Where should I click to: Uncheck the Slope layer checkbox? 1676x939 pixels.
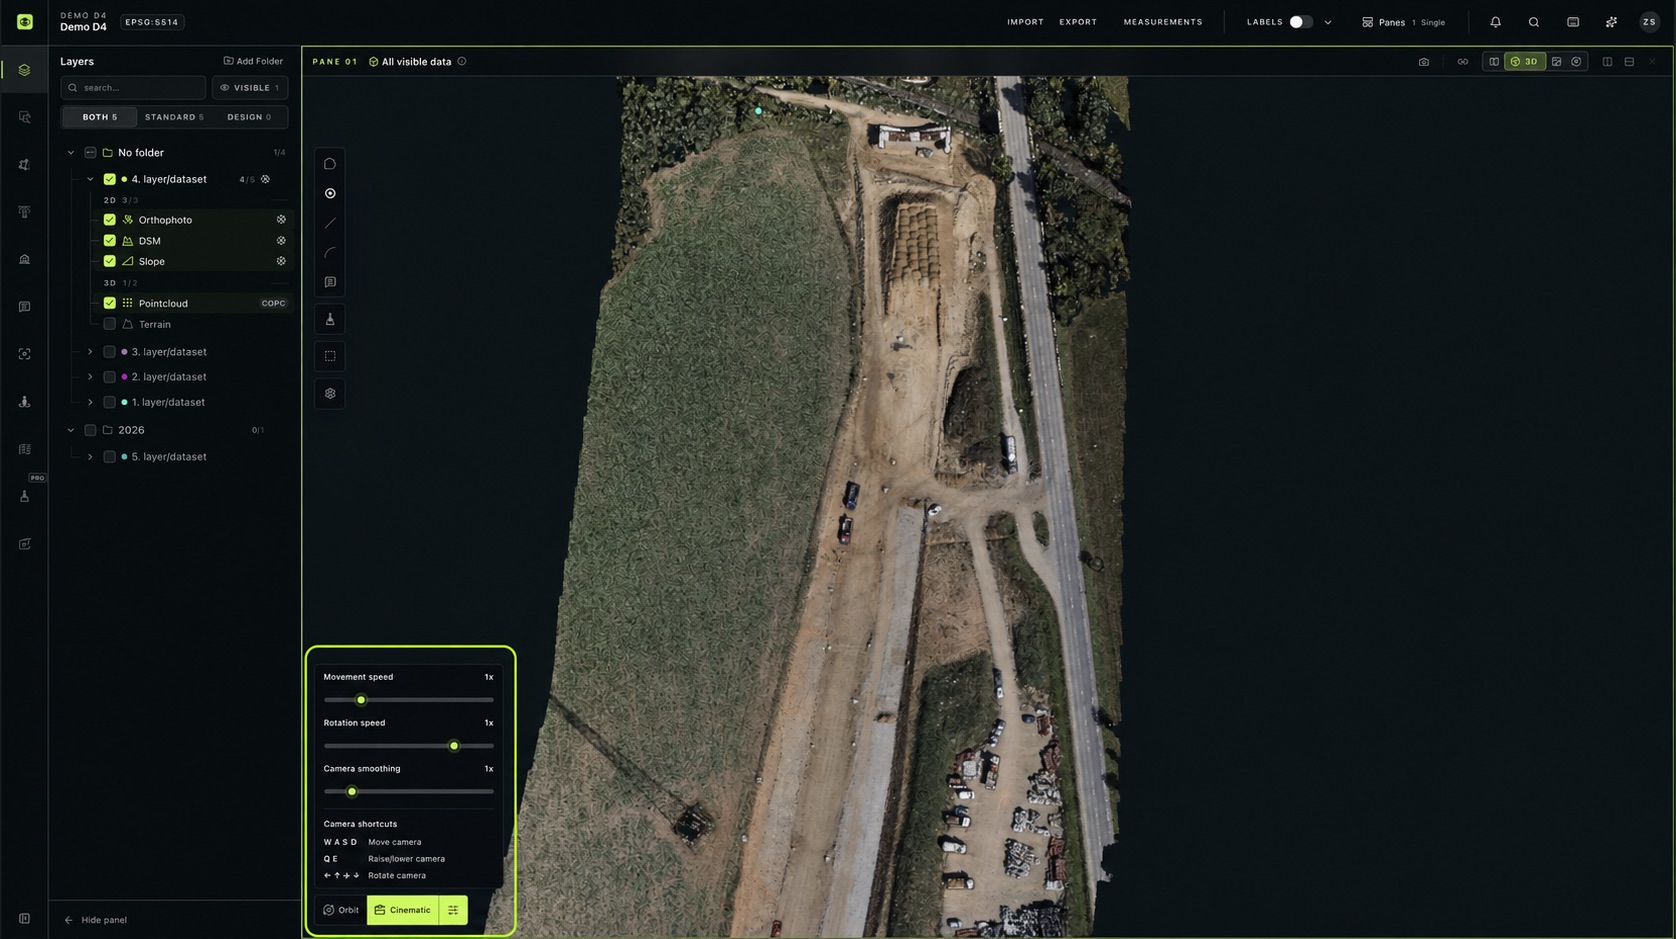110,261
